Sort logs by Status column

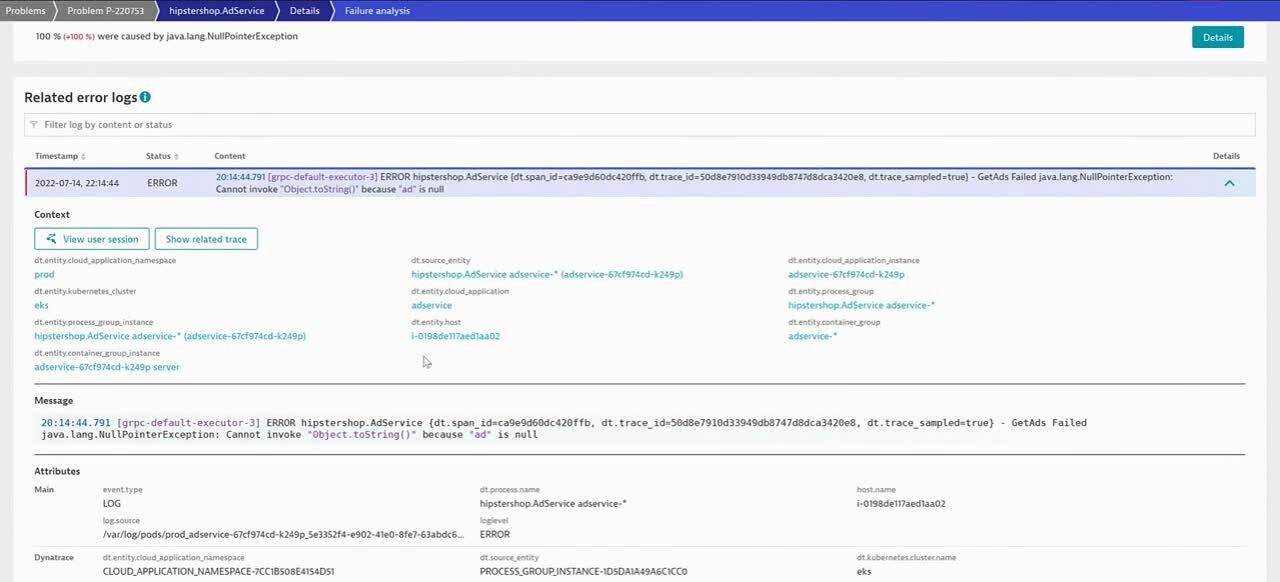click(x=162, y=156)
